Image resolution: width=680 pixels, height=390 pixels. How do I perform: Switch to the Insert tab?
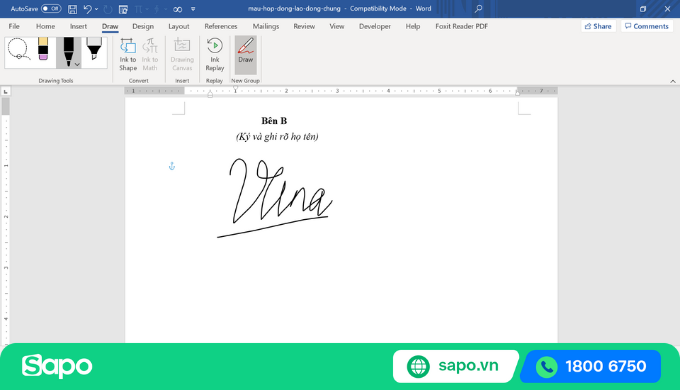coord(78,26)
